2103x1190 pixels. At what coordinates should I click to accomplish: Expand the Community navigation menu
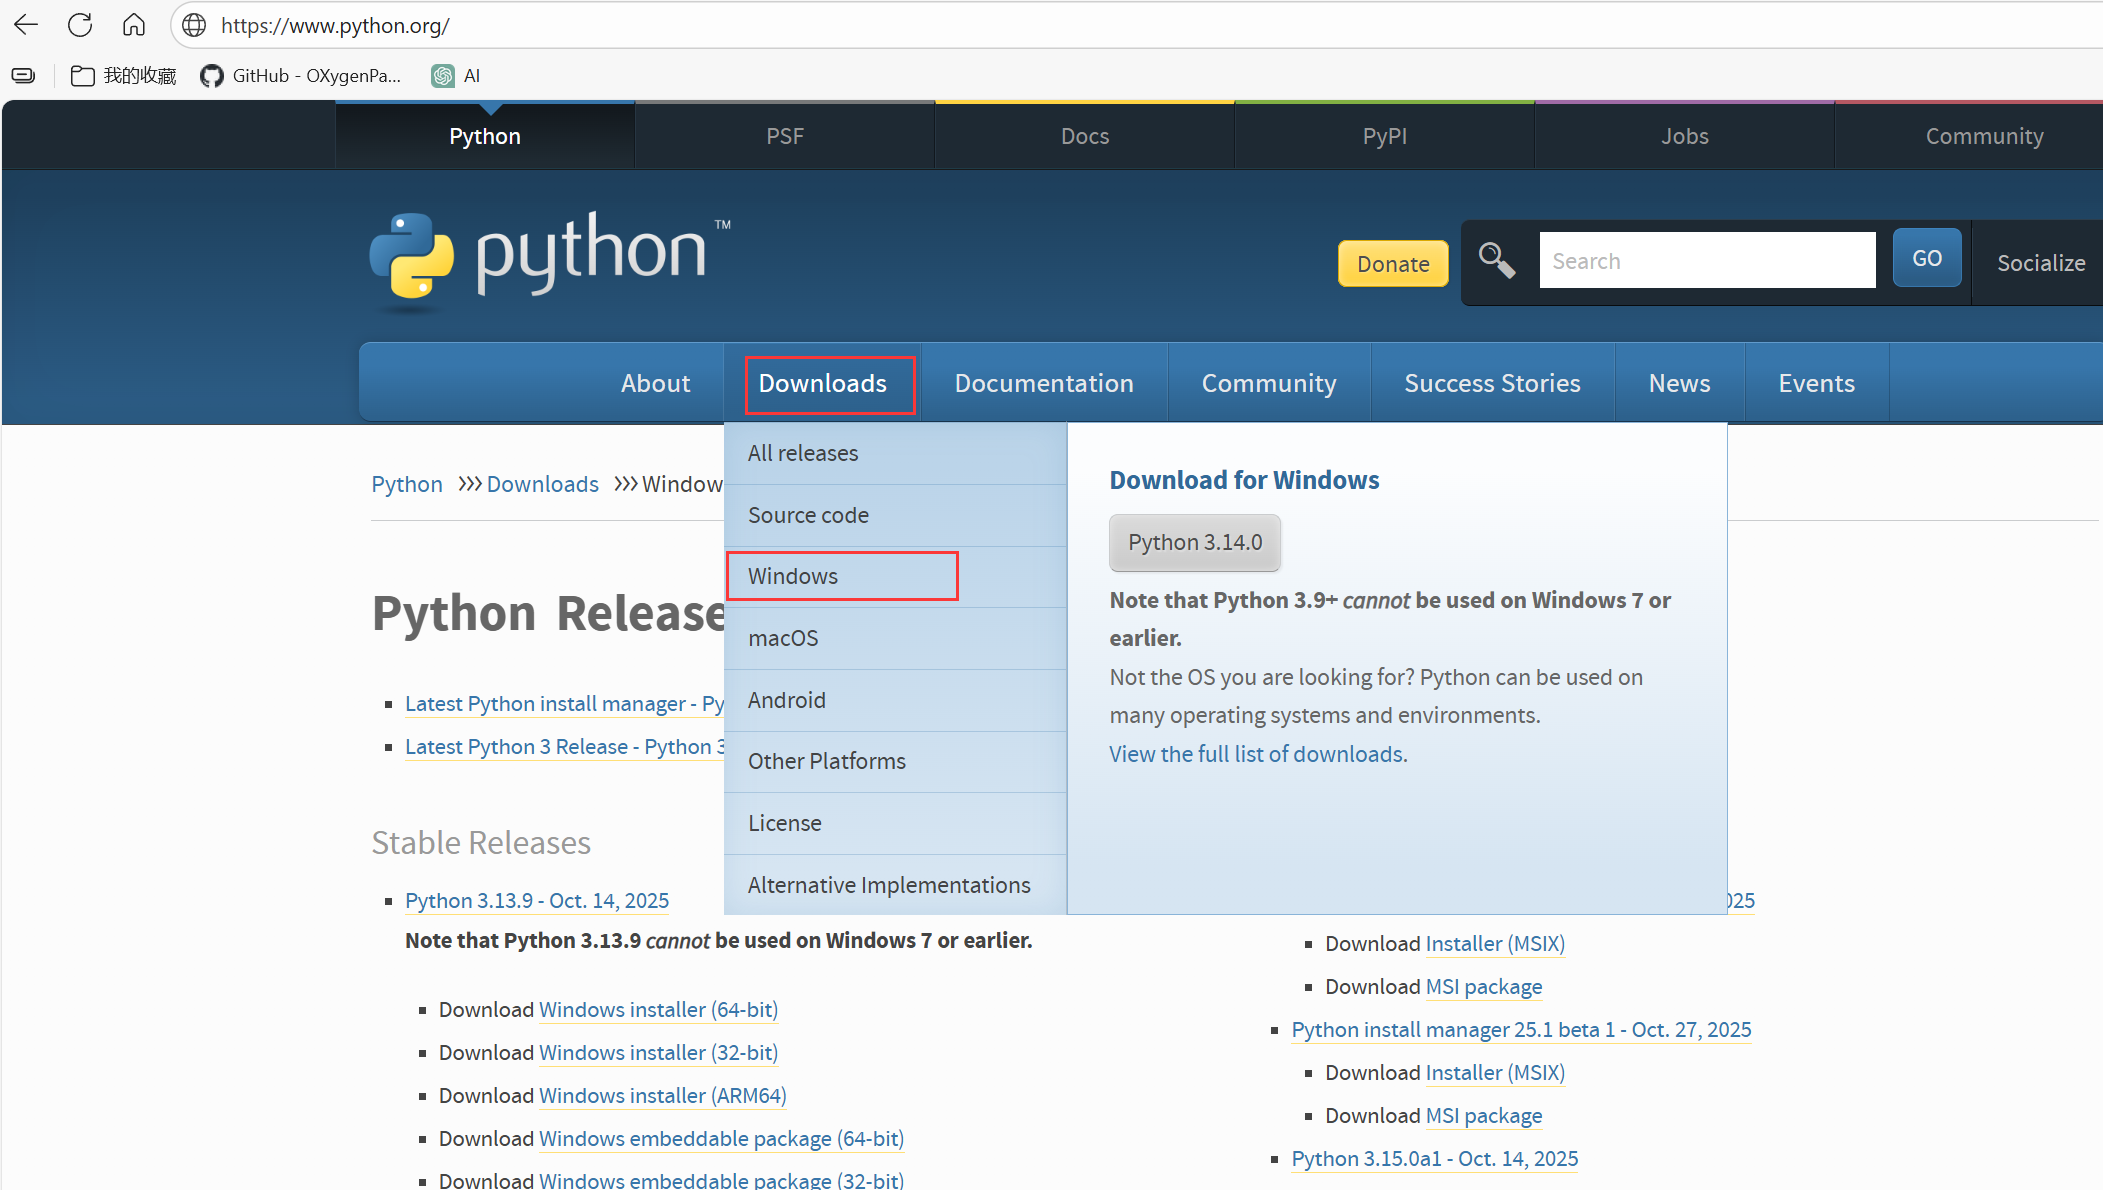1268,383
